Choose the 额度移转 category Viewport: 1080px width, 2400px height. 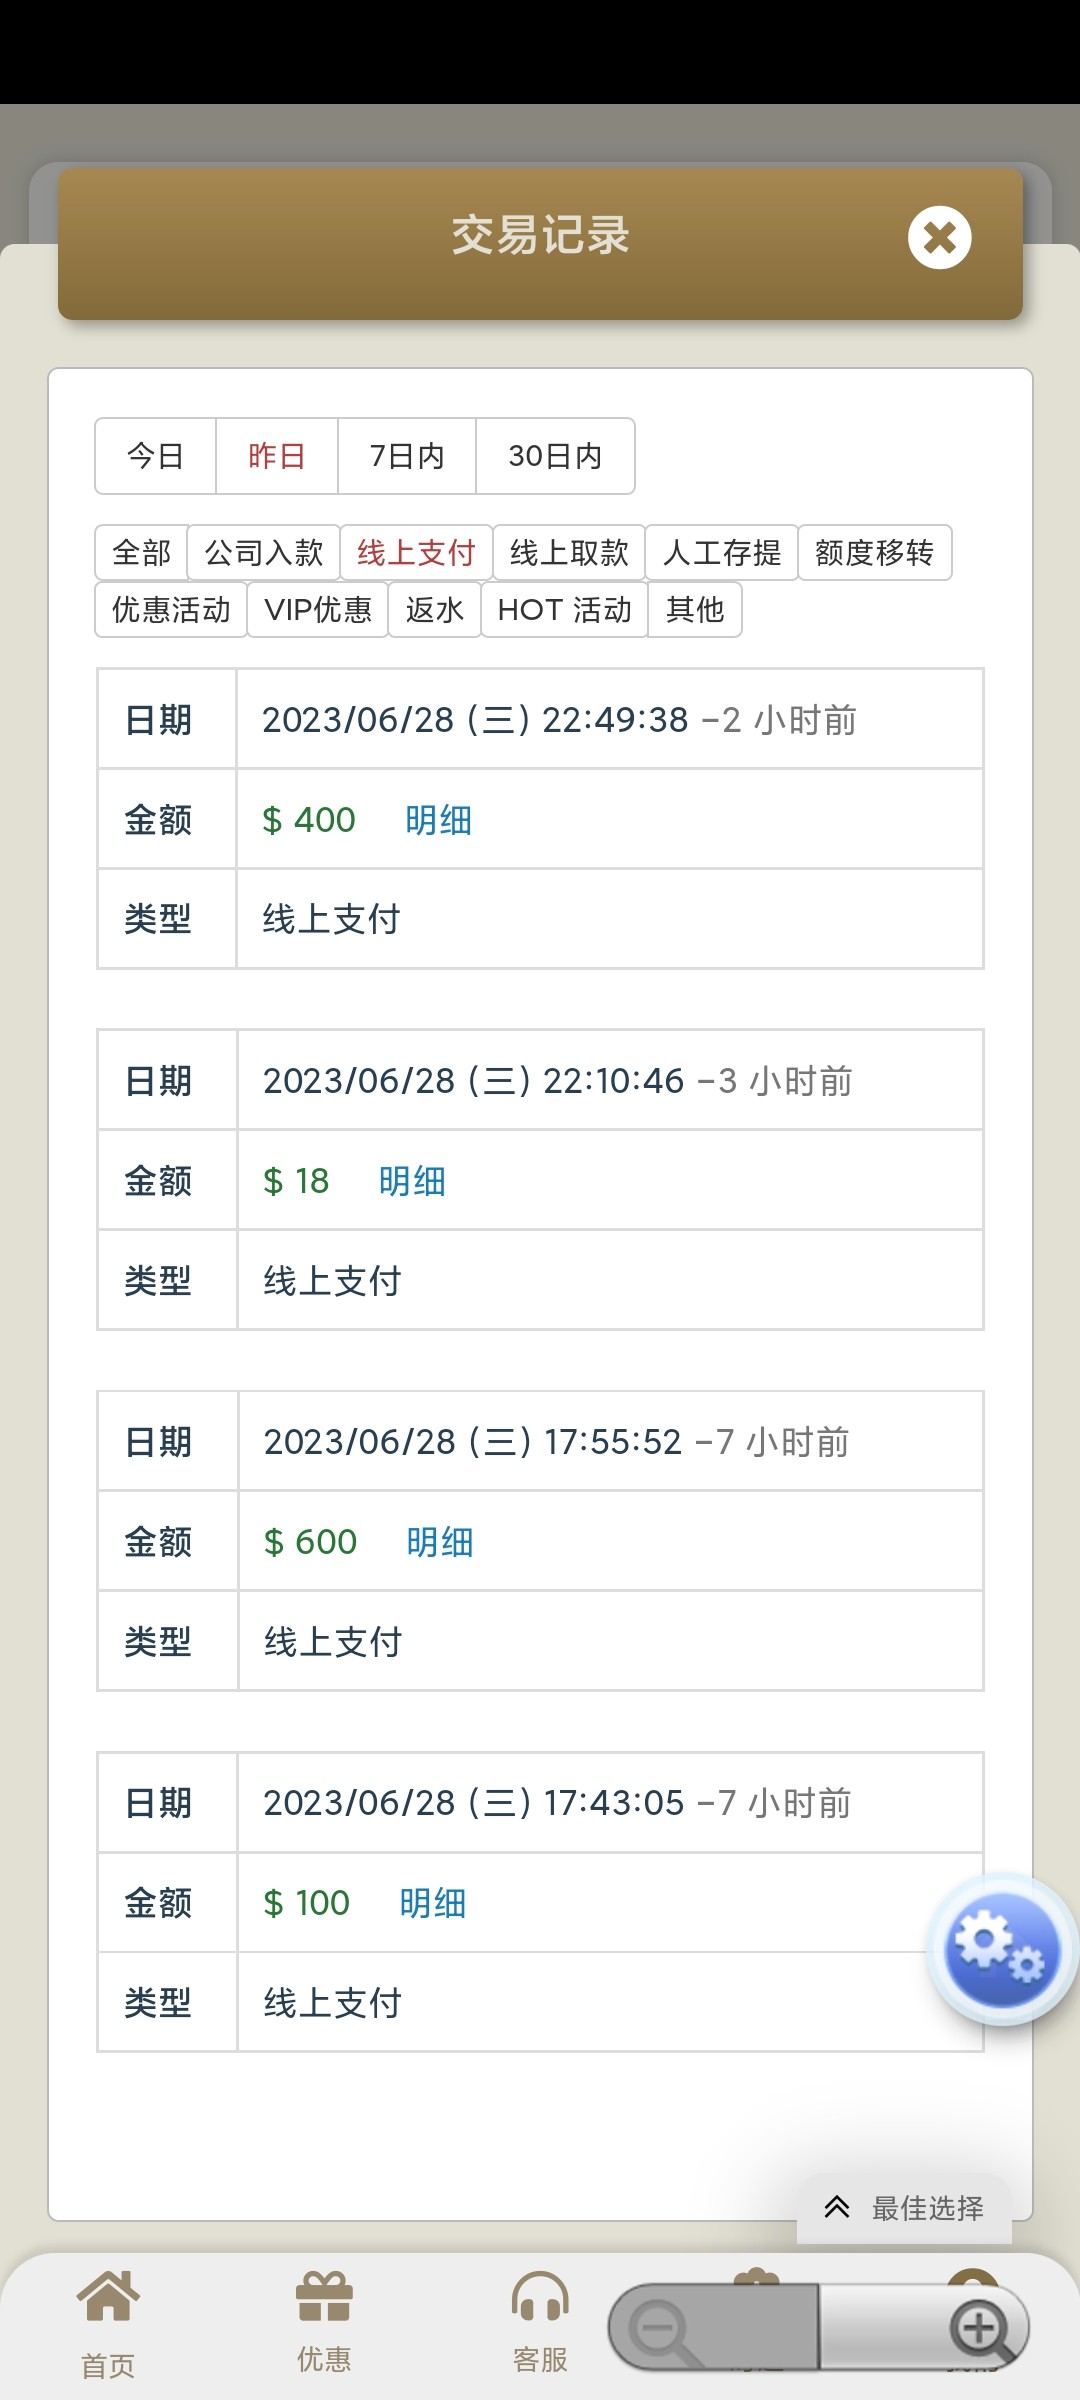[x=874, y=552]
